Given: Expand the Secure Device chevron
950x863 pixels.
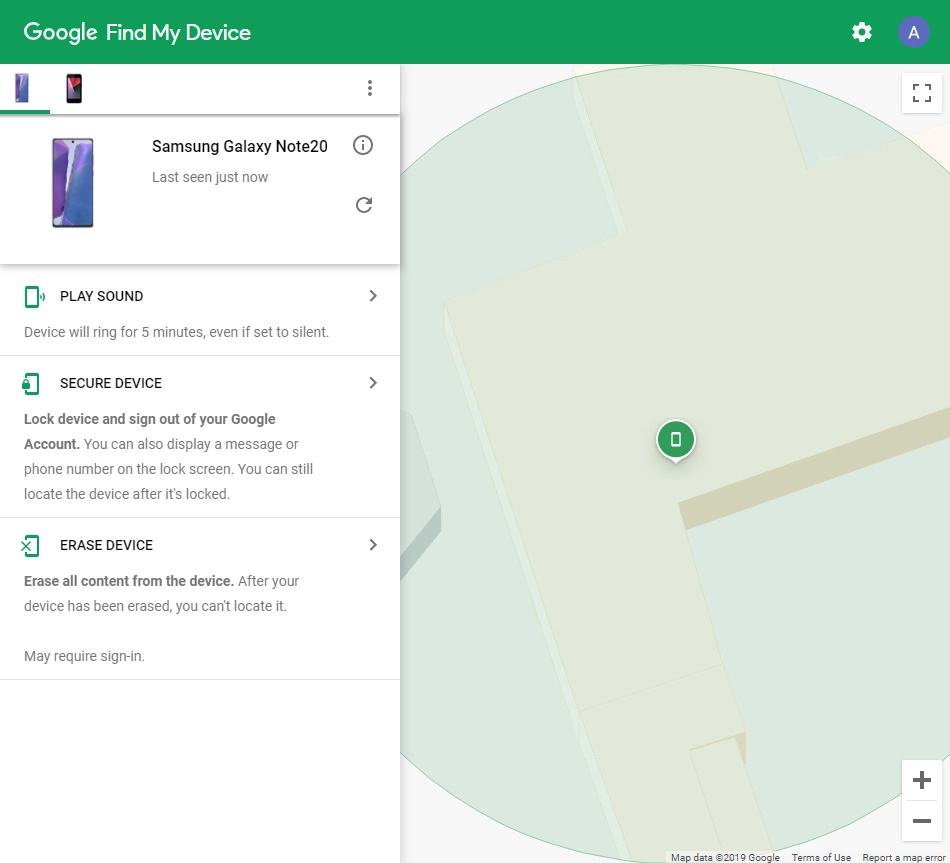Looking at the screenshot, I should (373, 382).
